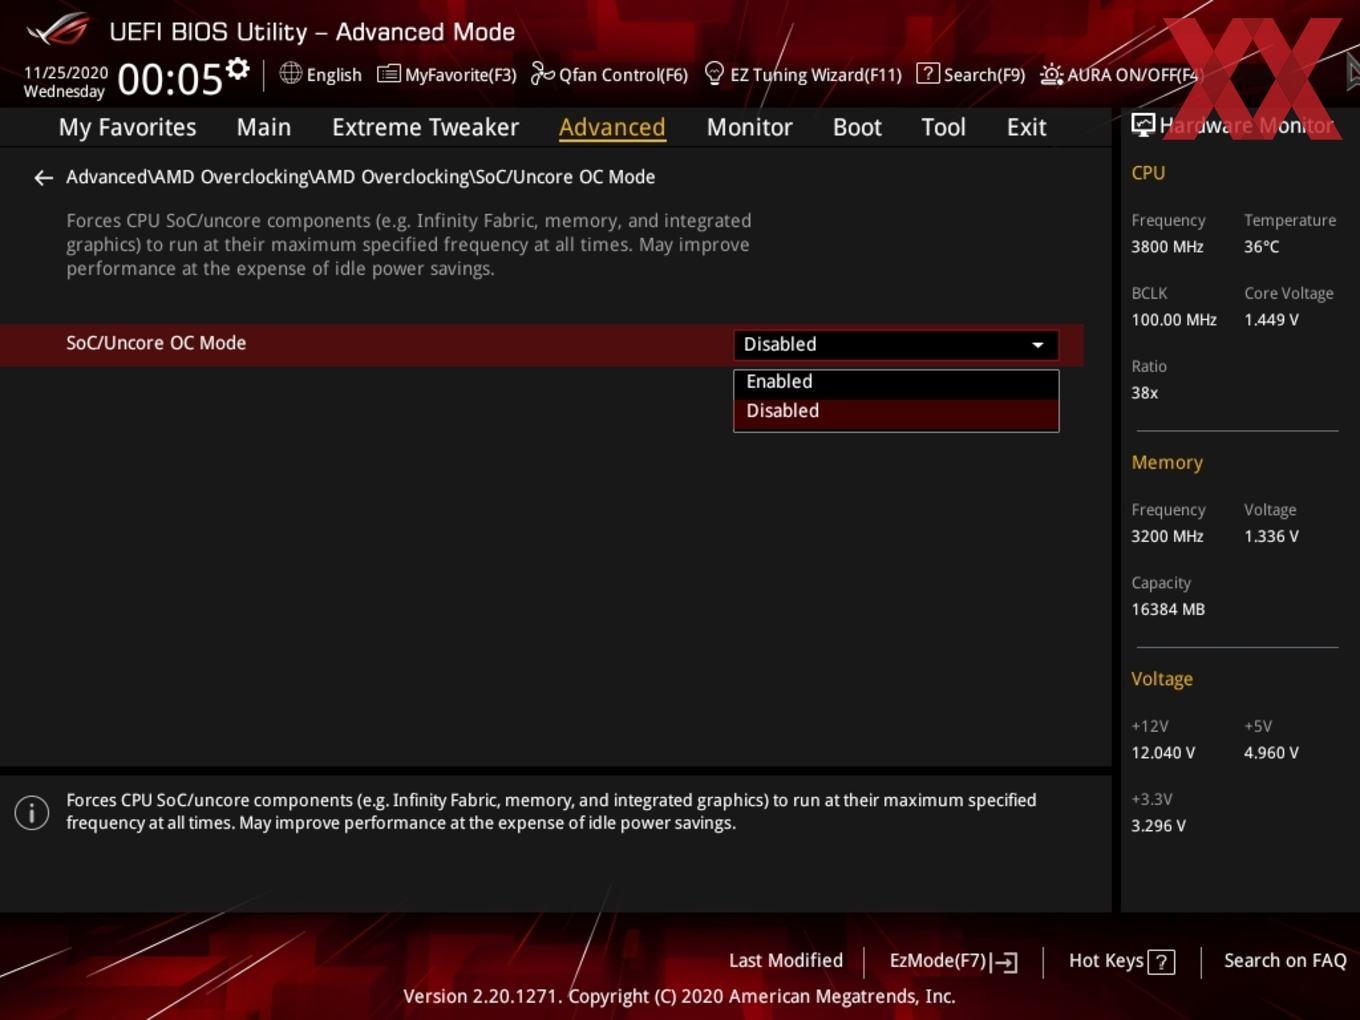Screen dimensions: 1360x1020
Task: Go to the Exit tab
Action: coord(1026,127)
